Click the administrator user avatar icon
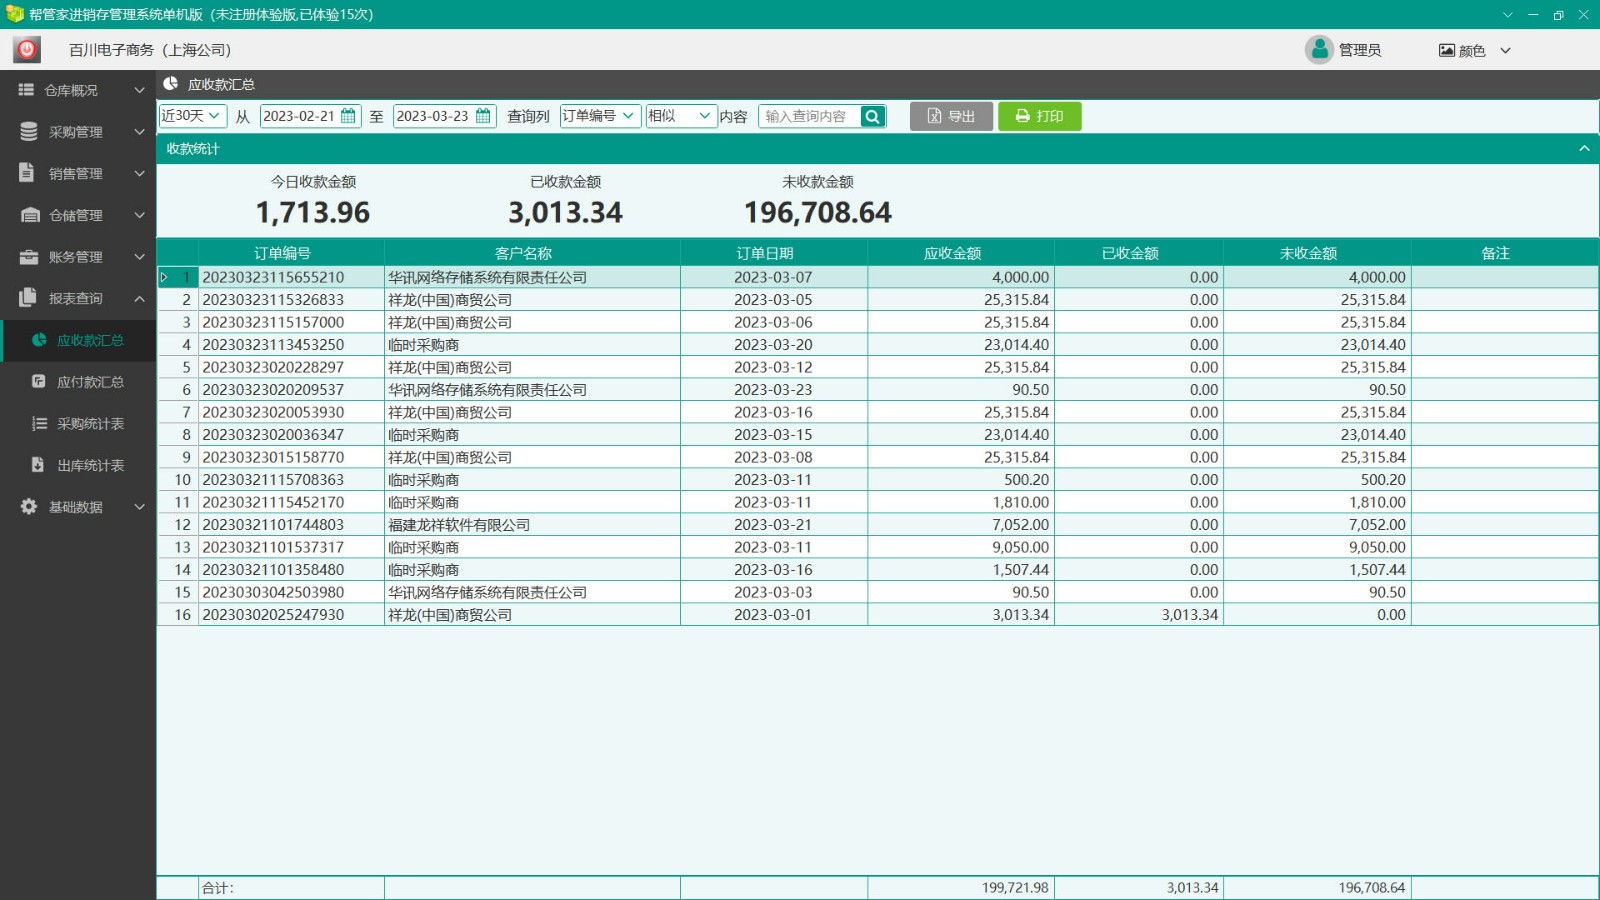This screenshot has width=1600, height=900. point(1319,49)
